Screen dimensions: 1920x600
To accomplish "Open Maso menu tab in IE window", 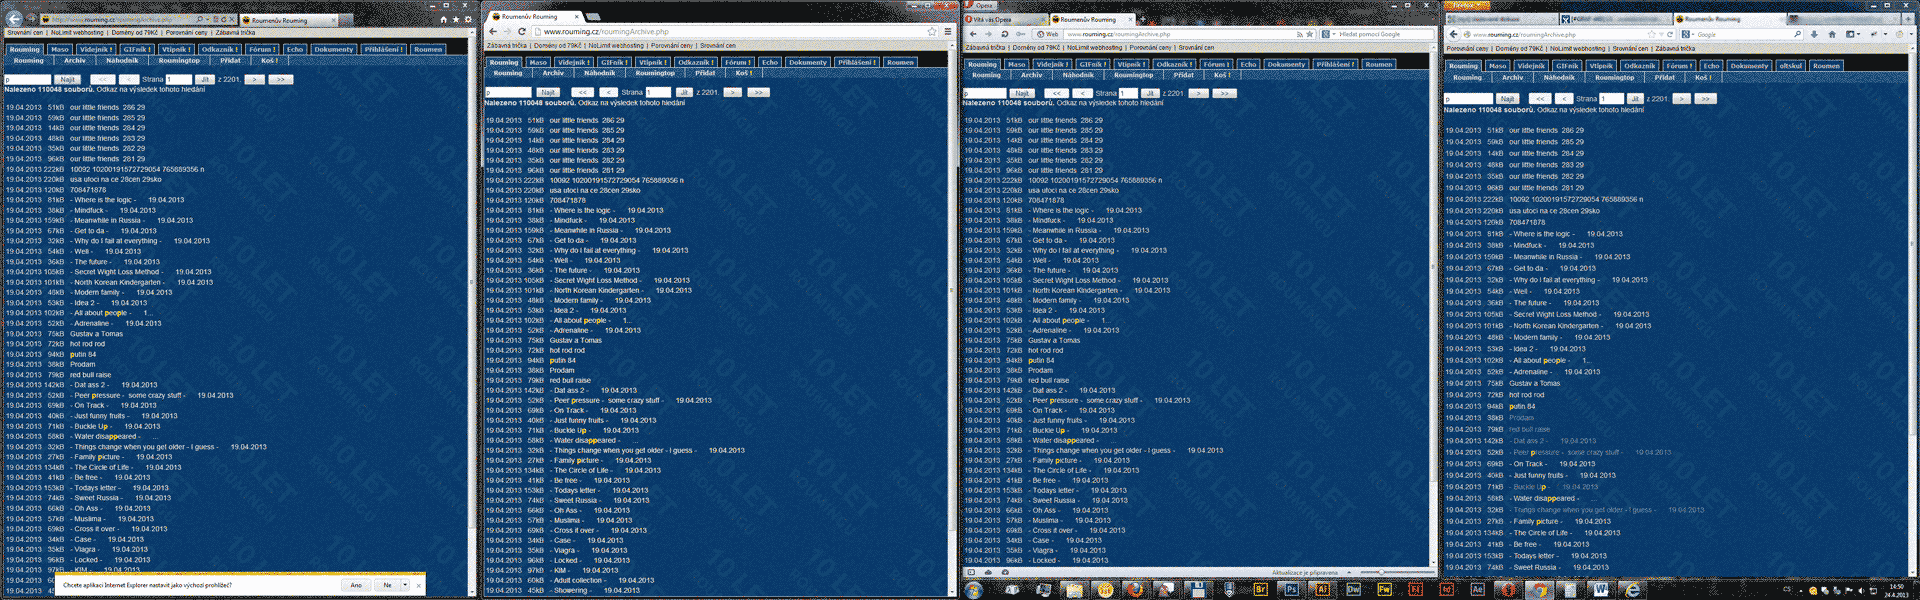I will (60, 49).
